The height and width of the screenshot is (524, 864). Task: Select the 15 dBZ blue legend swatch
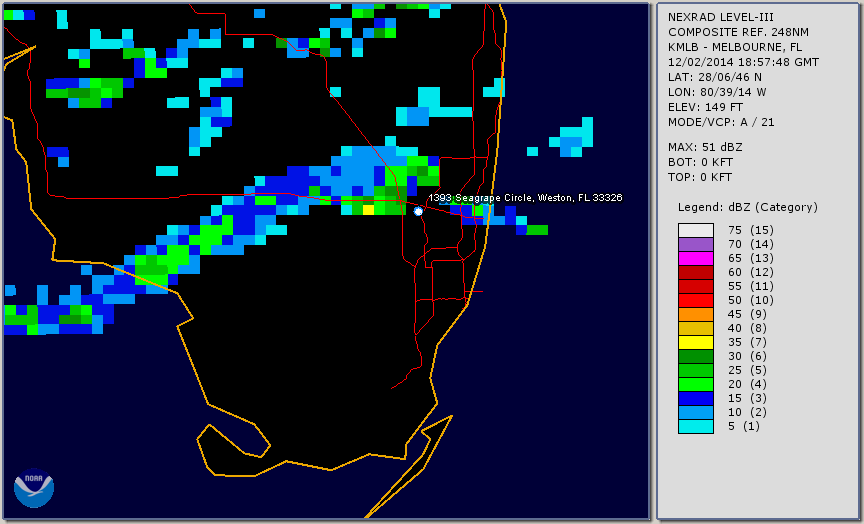click(695, 398)
